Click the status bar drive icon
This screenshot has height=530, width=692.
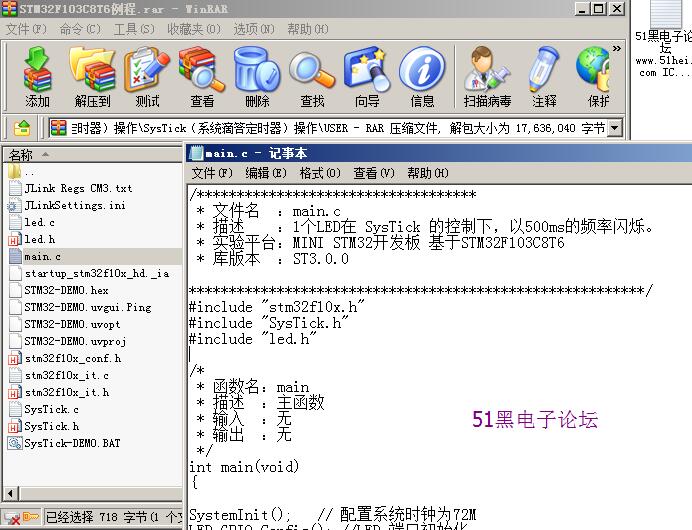11,517
